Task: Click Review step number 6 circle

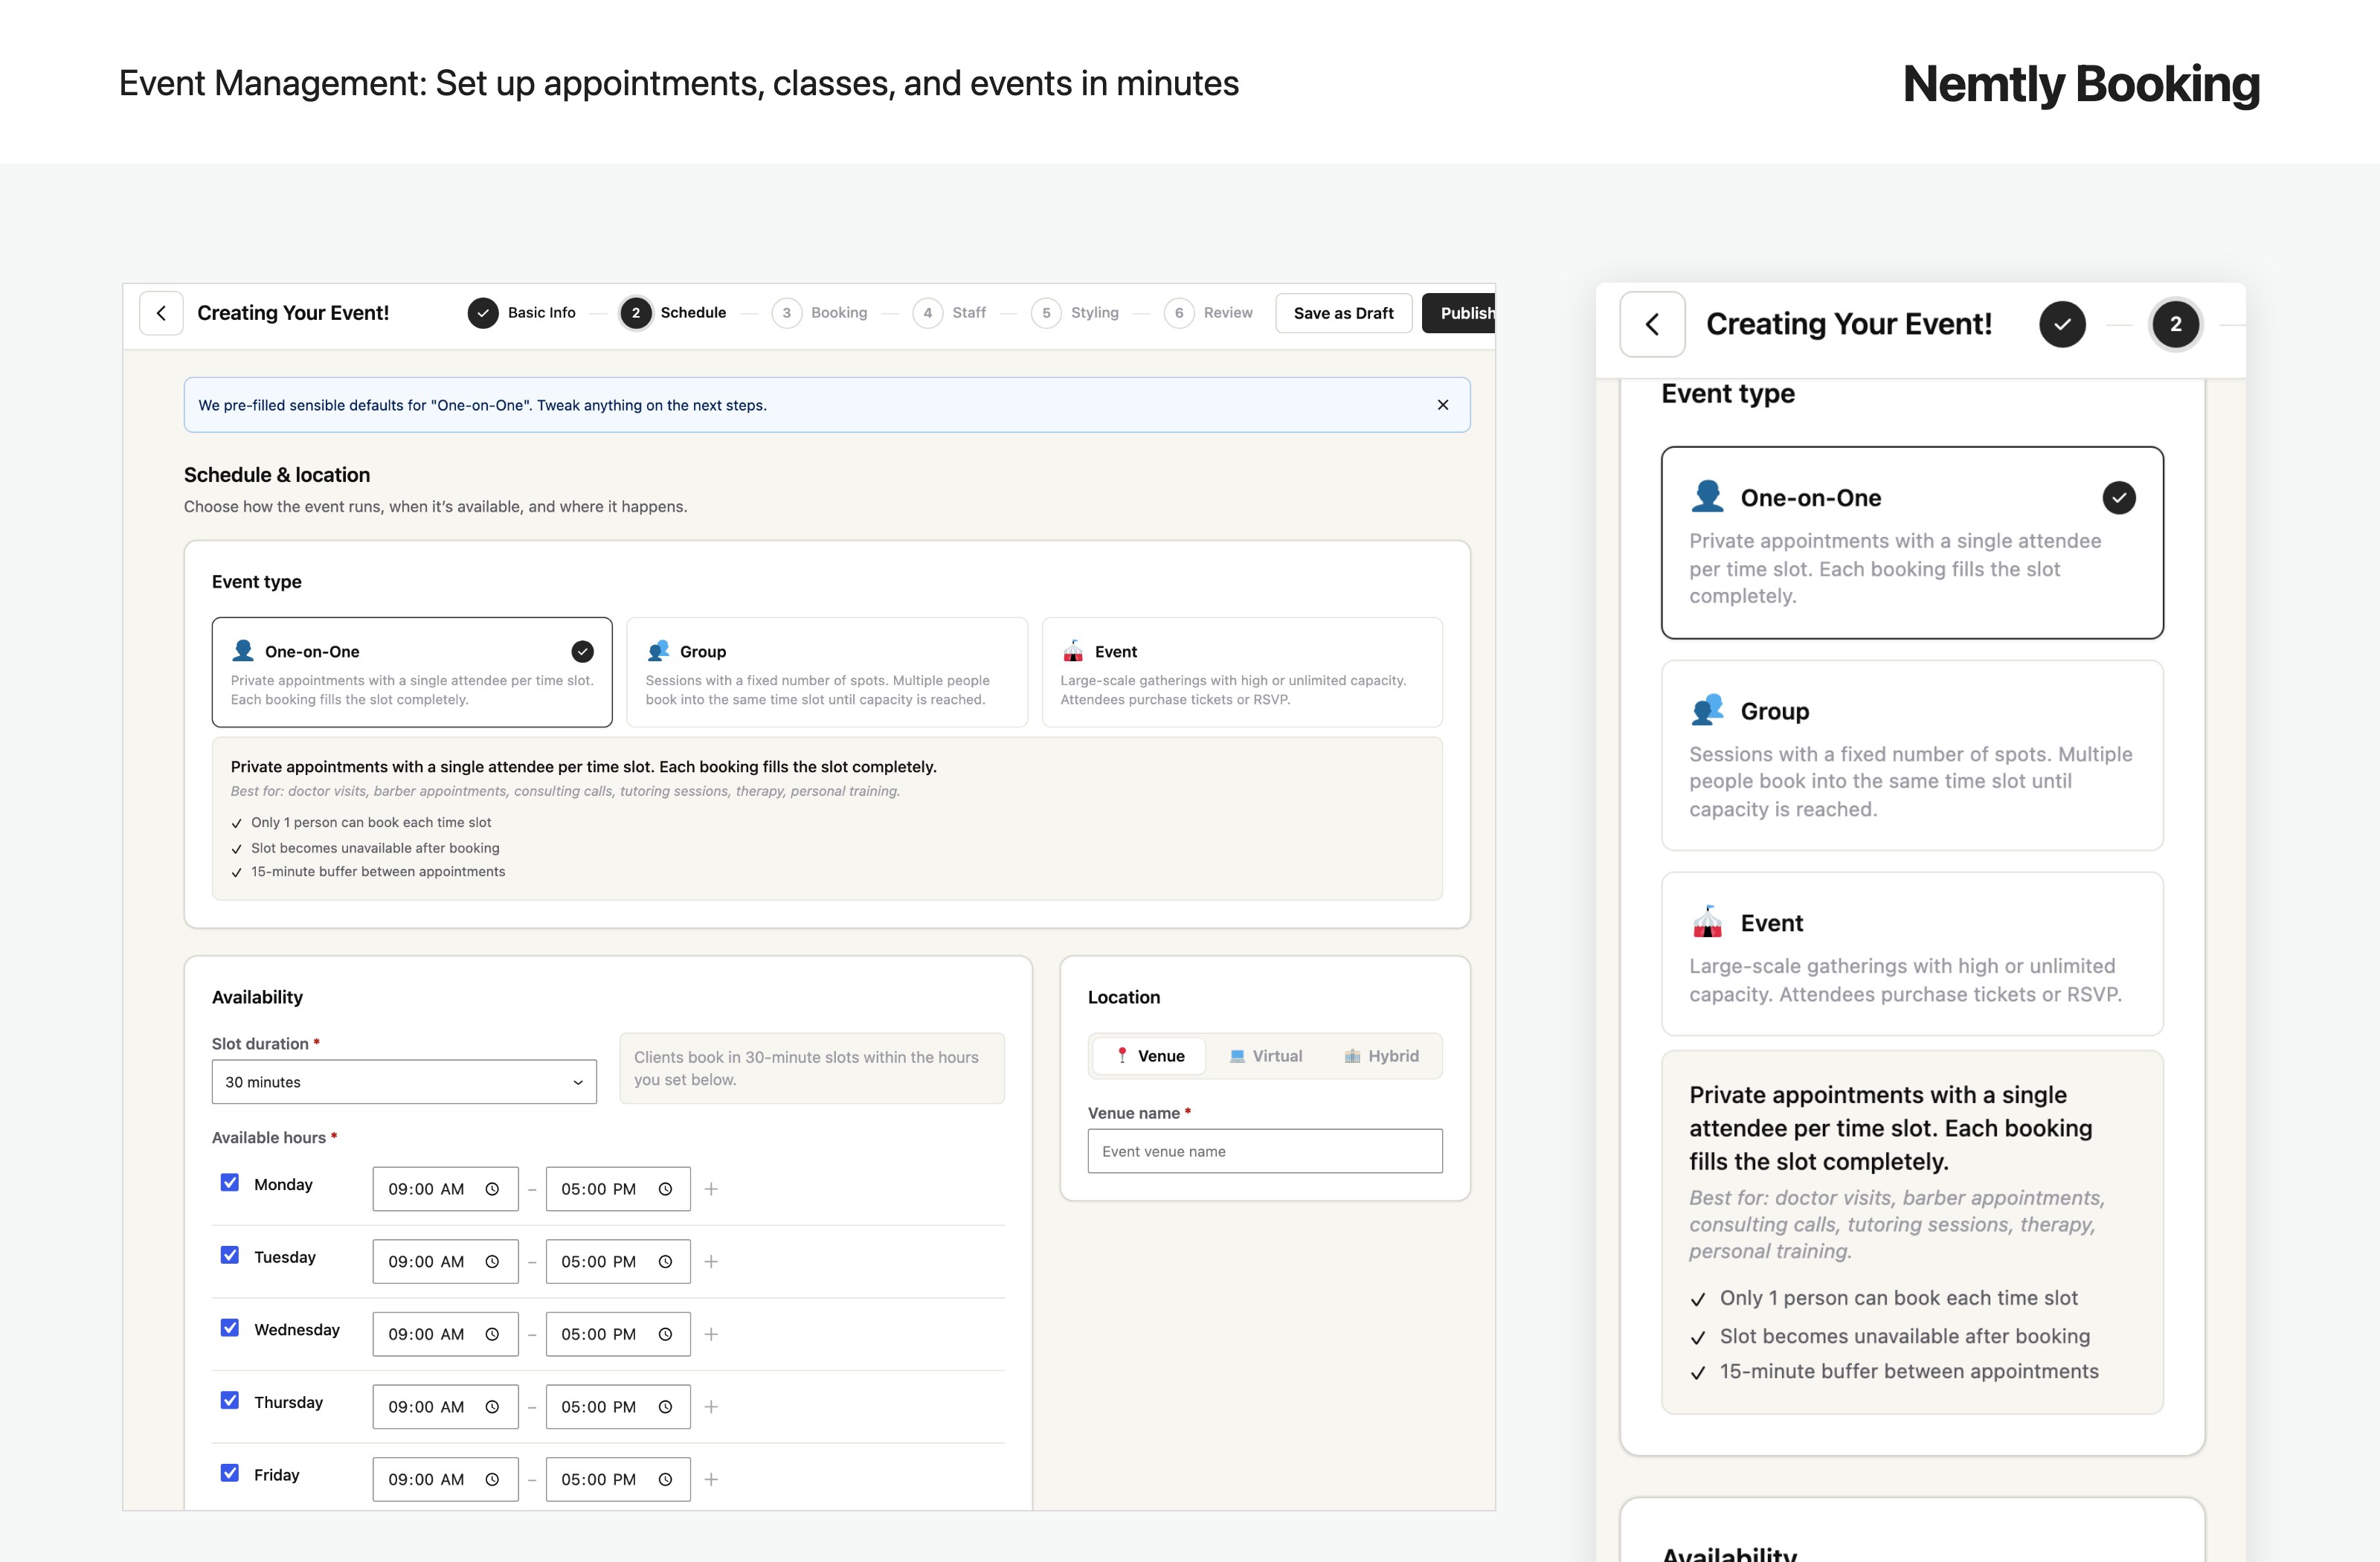Action: (1179, 313)
